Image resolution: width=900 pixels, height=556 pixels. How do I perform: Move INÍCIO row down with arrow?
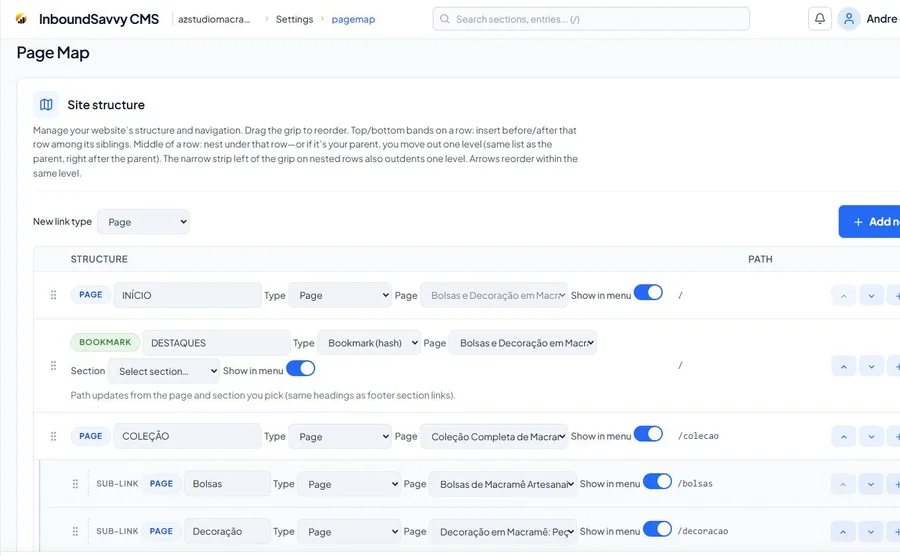[871, 296]
